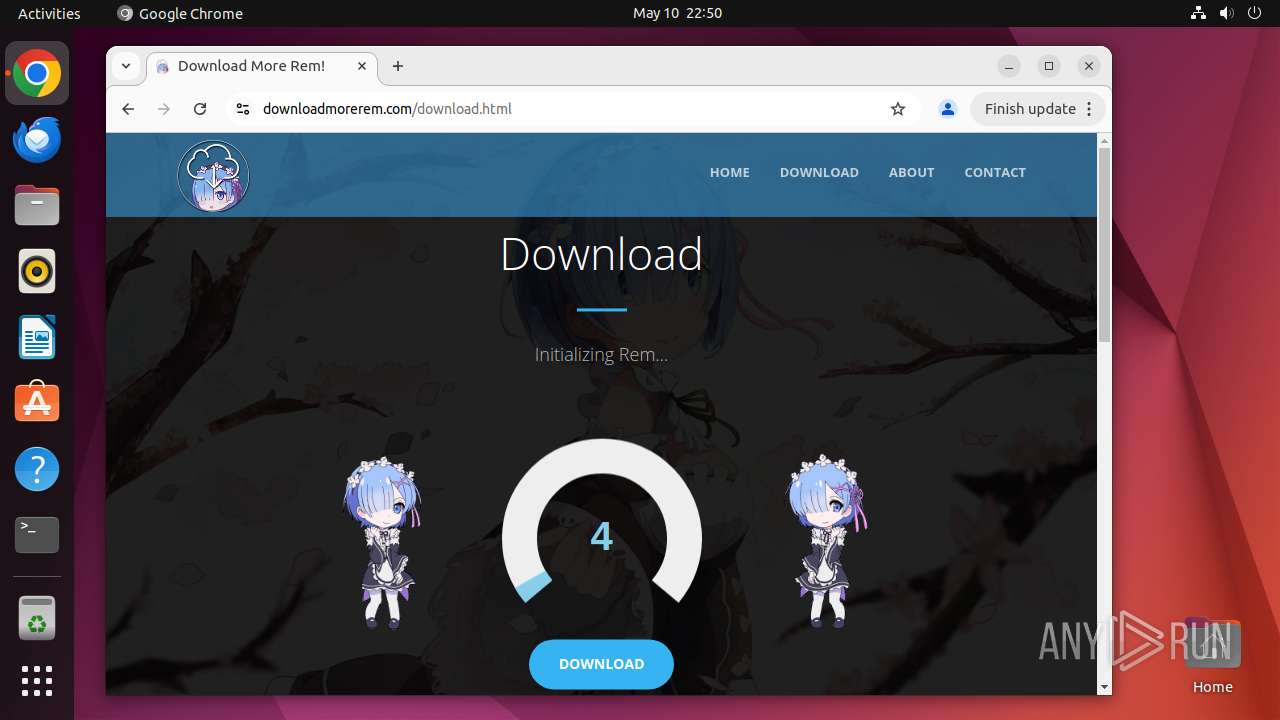The image size is (1280, 720).
Task: Click the blue DOWNLOAD button
Action: click(x=601, y=664)
